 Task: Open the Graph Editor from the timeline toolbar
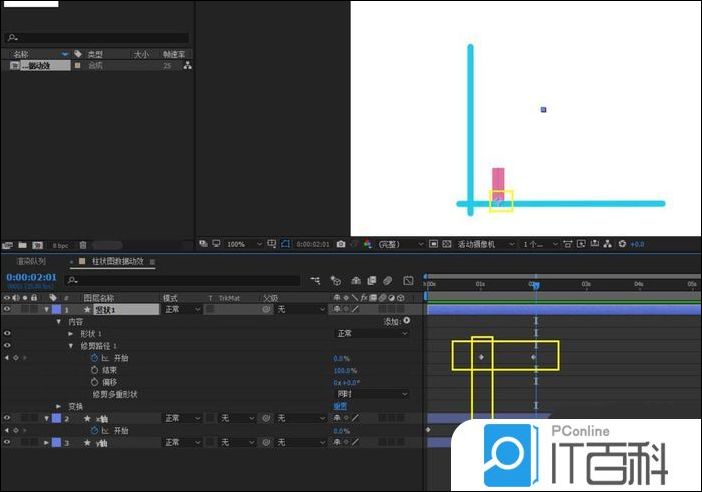click(x=408, y=281)
